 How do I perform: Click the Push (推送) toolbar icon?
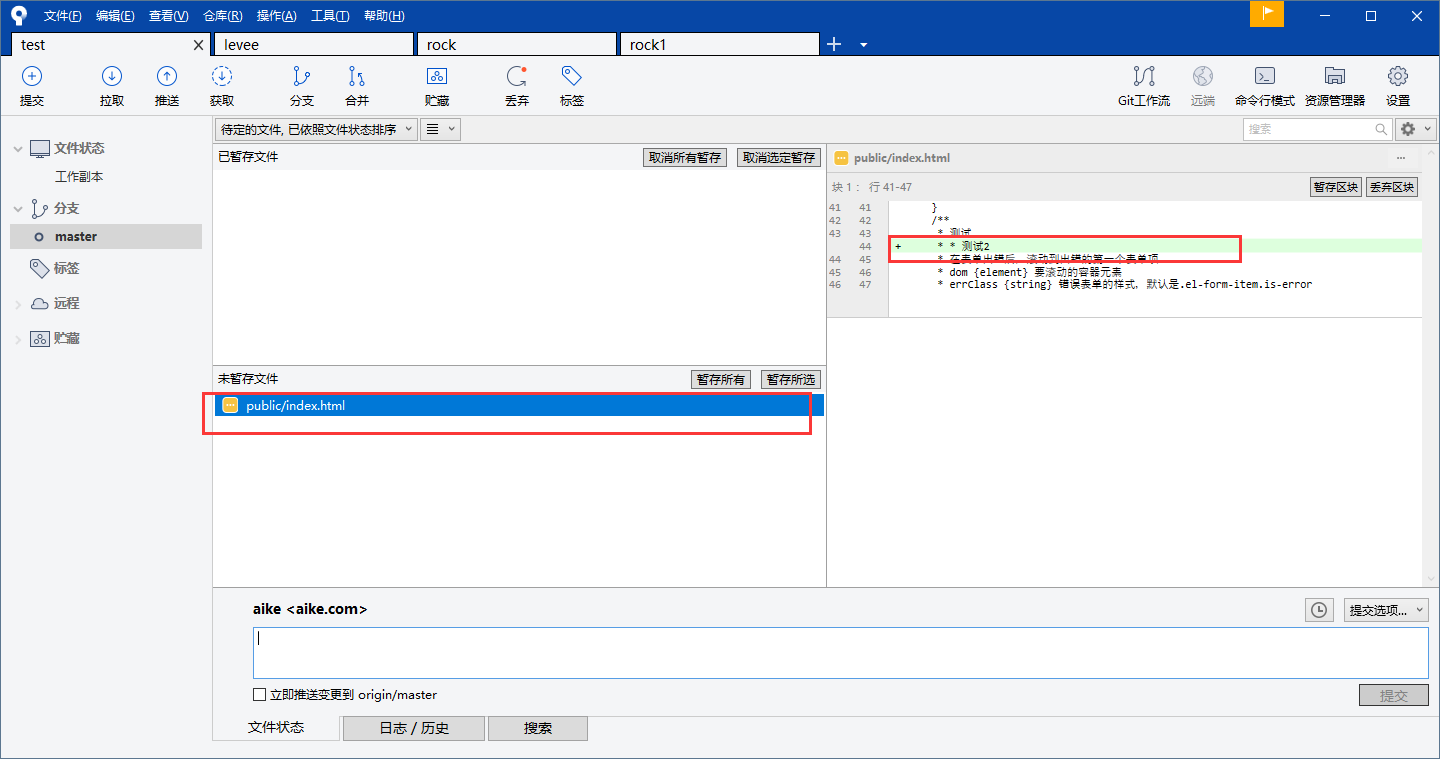tap(167, 77)
